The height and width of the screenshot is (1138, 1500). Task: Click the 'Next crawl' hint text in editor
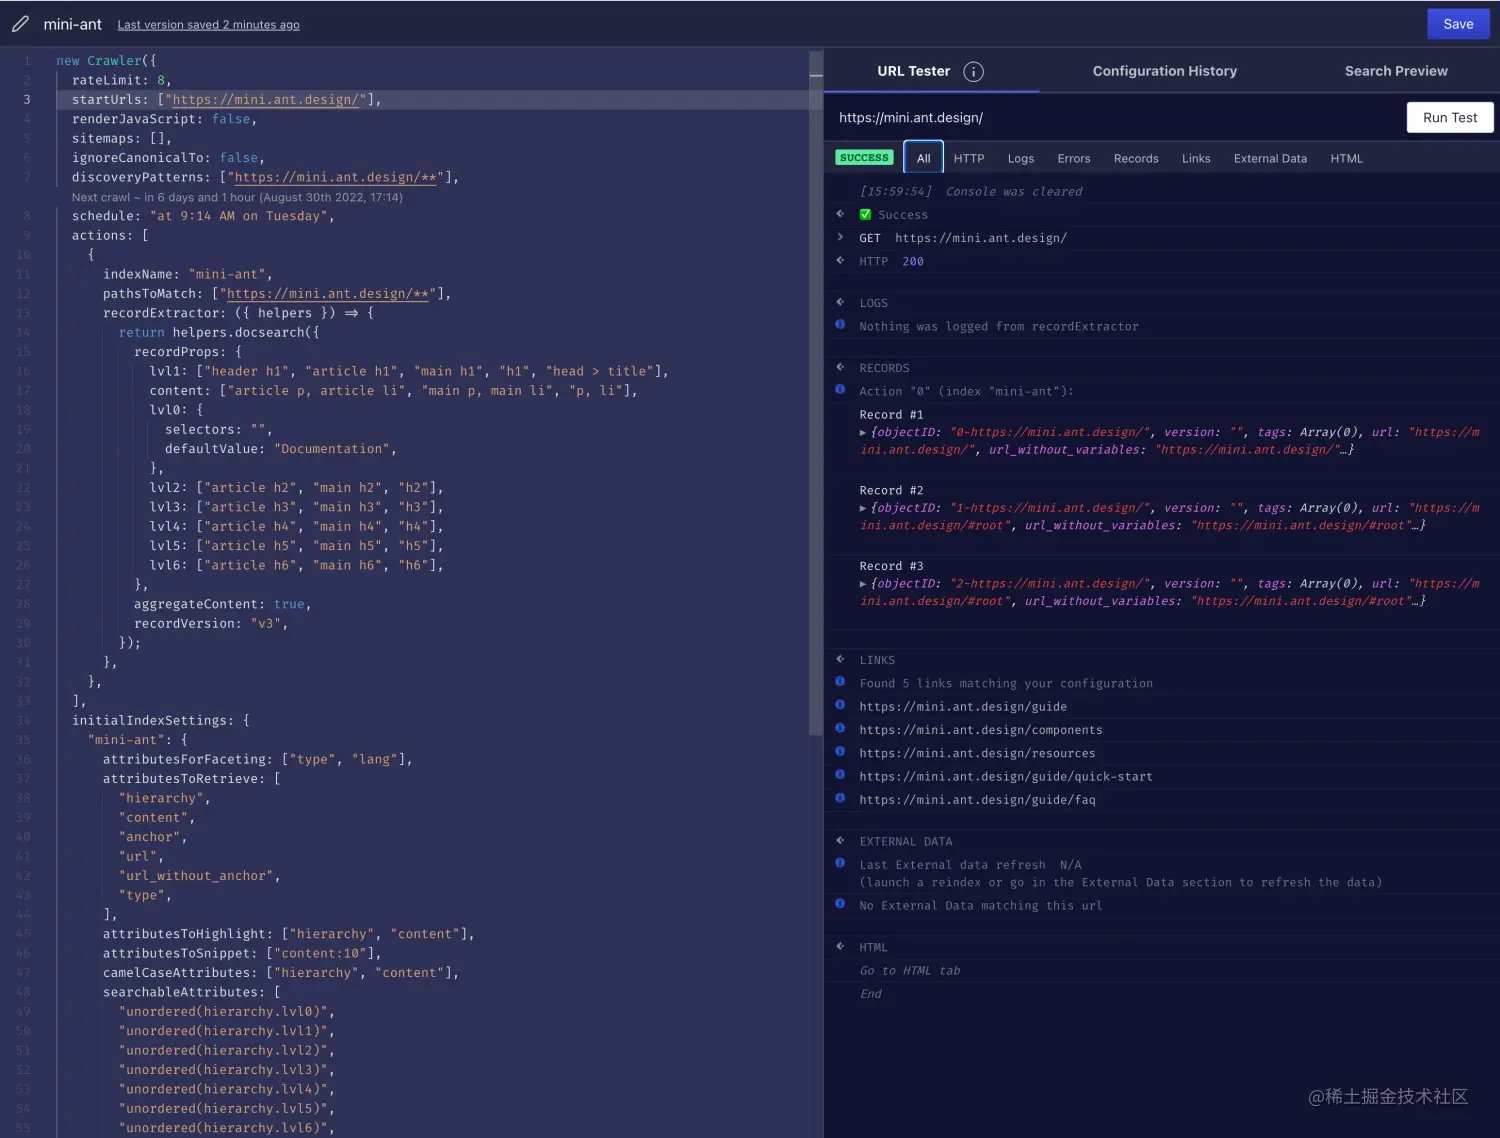coord(237,197)
